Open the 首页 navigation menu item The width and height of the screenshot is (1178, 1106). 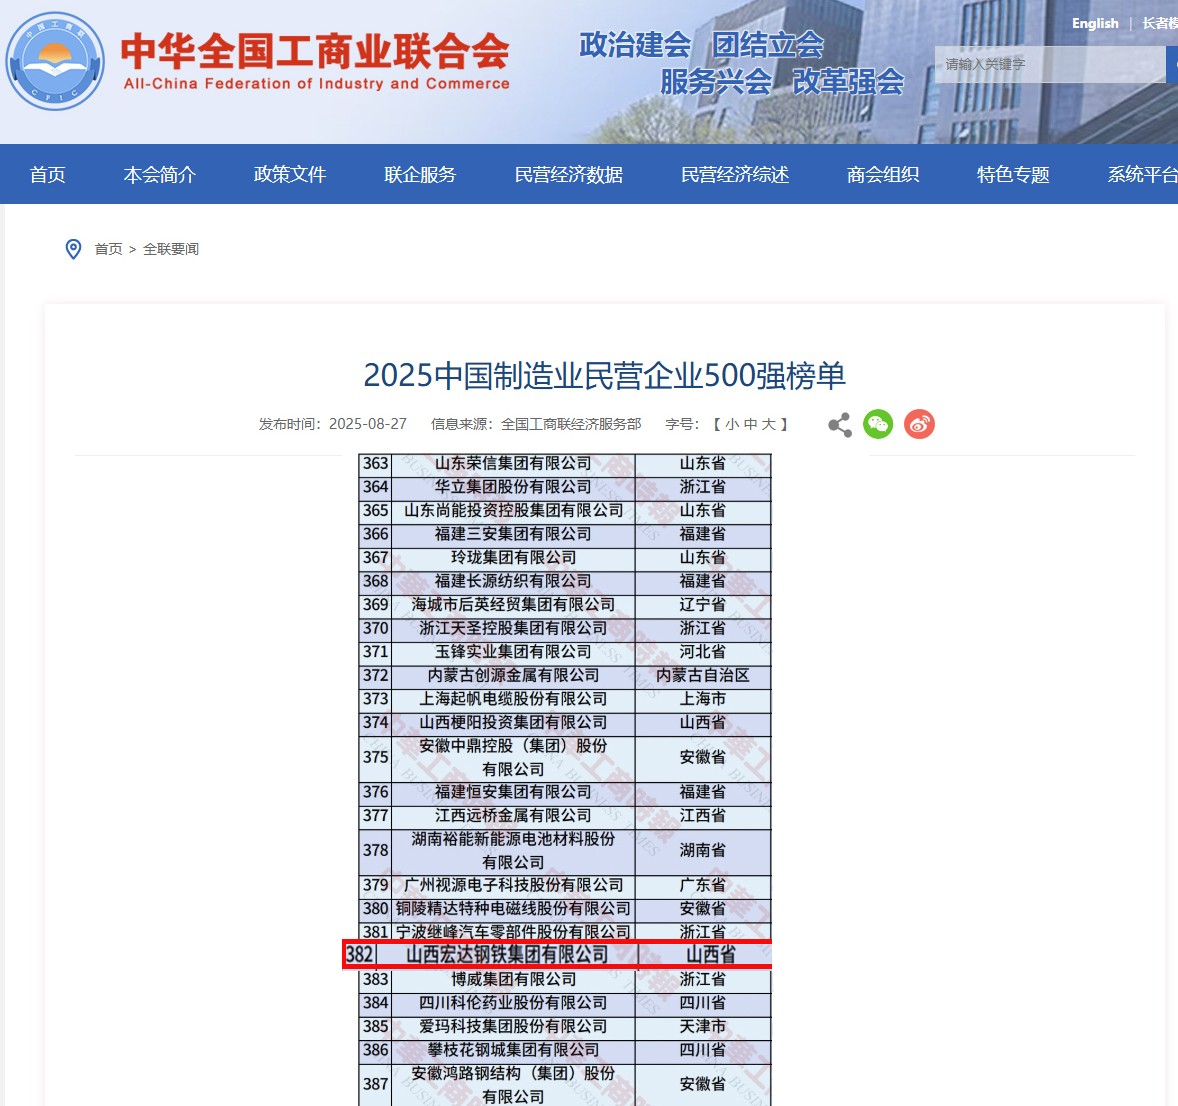tap(47, 175)
